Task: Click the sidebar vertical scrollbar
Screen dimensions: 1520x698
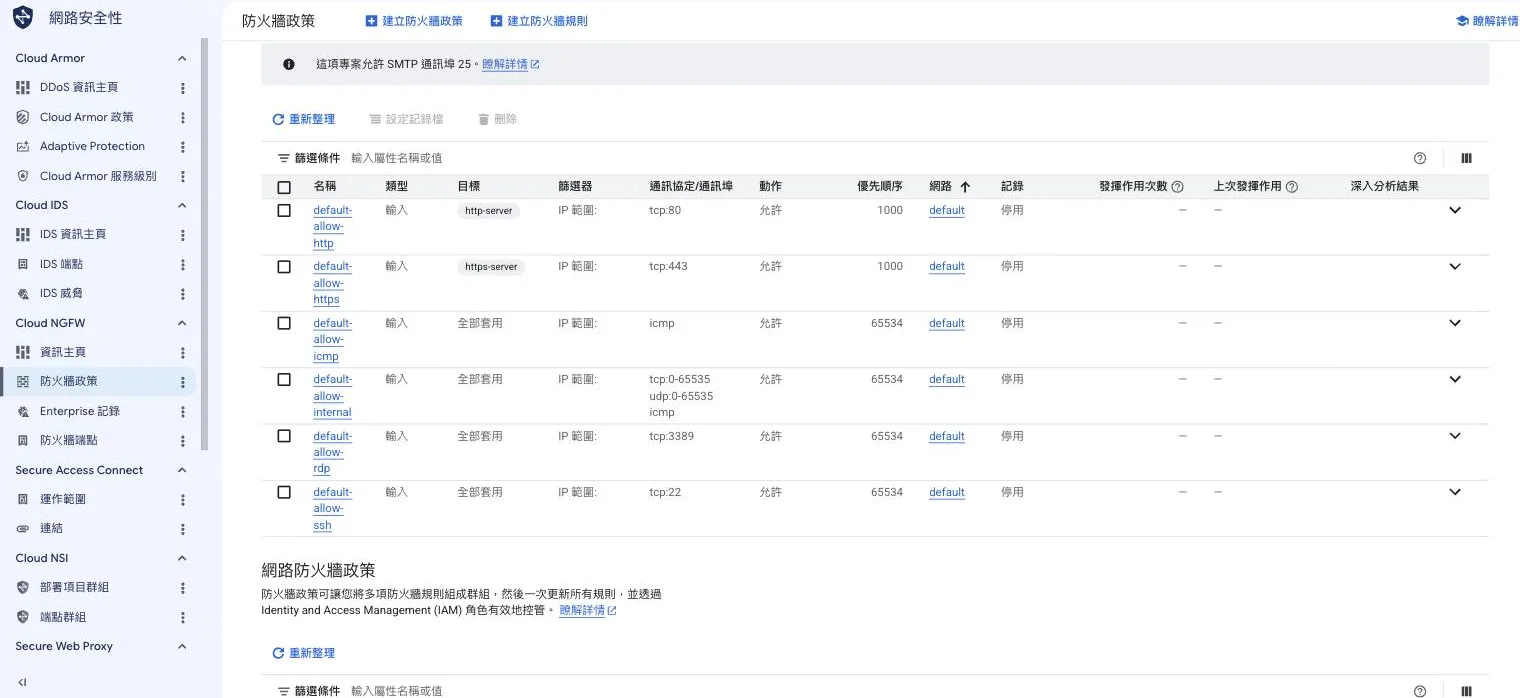Action: [205, 245]
